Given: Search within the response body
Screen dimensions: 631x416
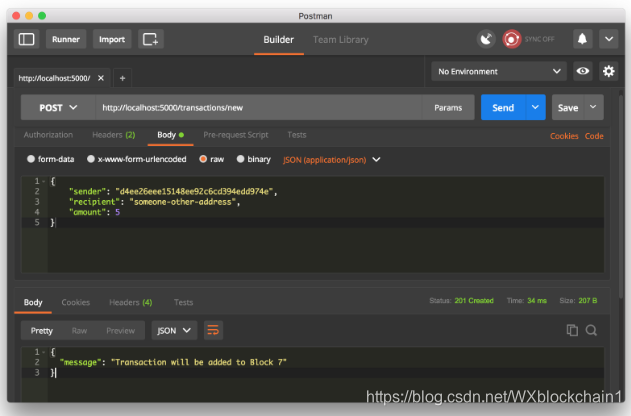Looking at the screenshot, I should tap(591, 330).
